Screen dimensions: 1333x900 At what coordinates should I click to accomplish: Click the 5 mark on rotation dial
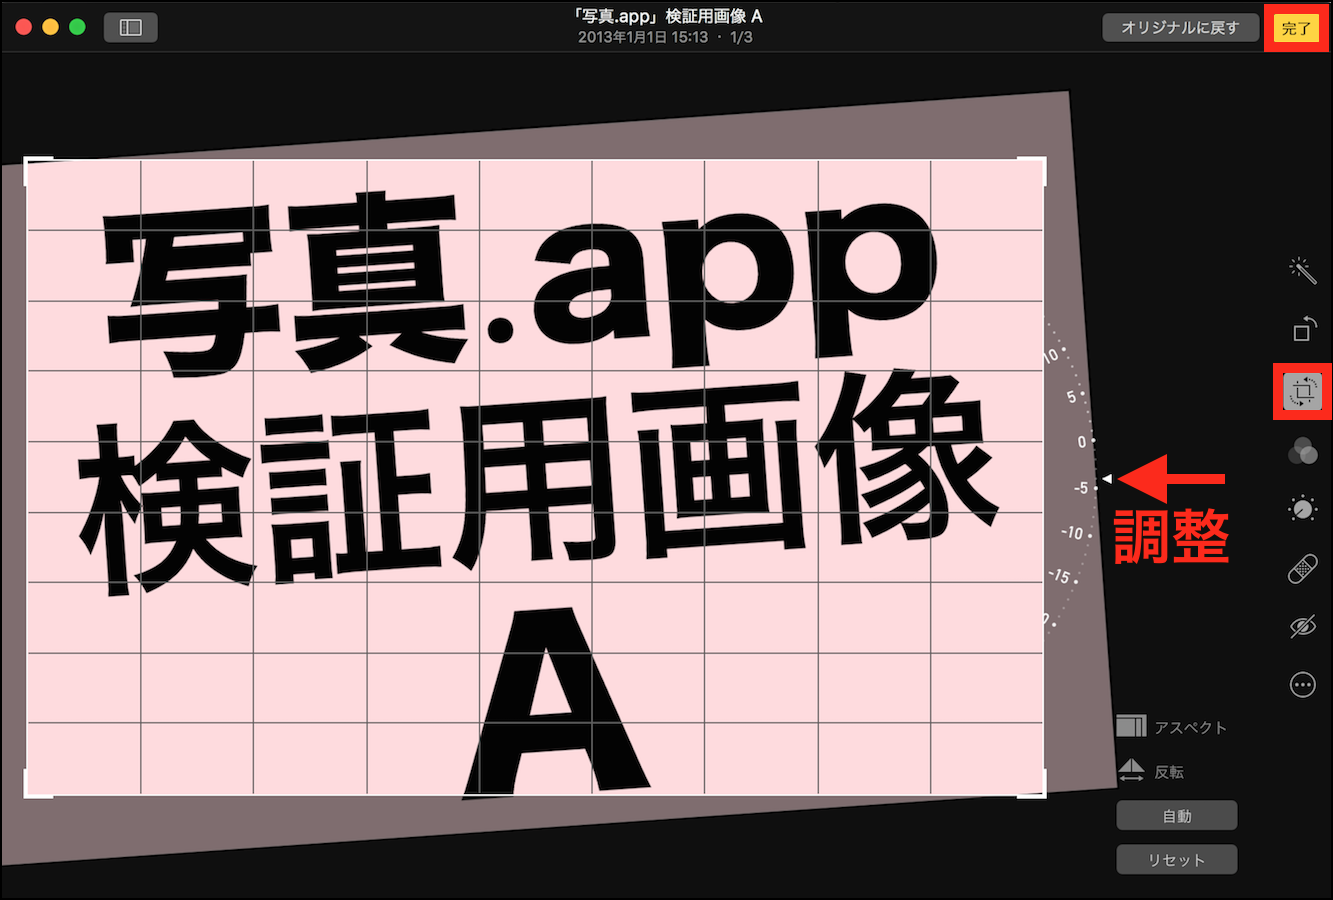tap(1071, 397)
